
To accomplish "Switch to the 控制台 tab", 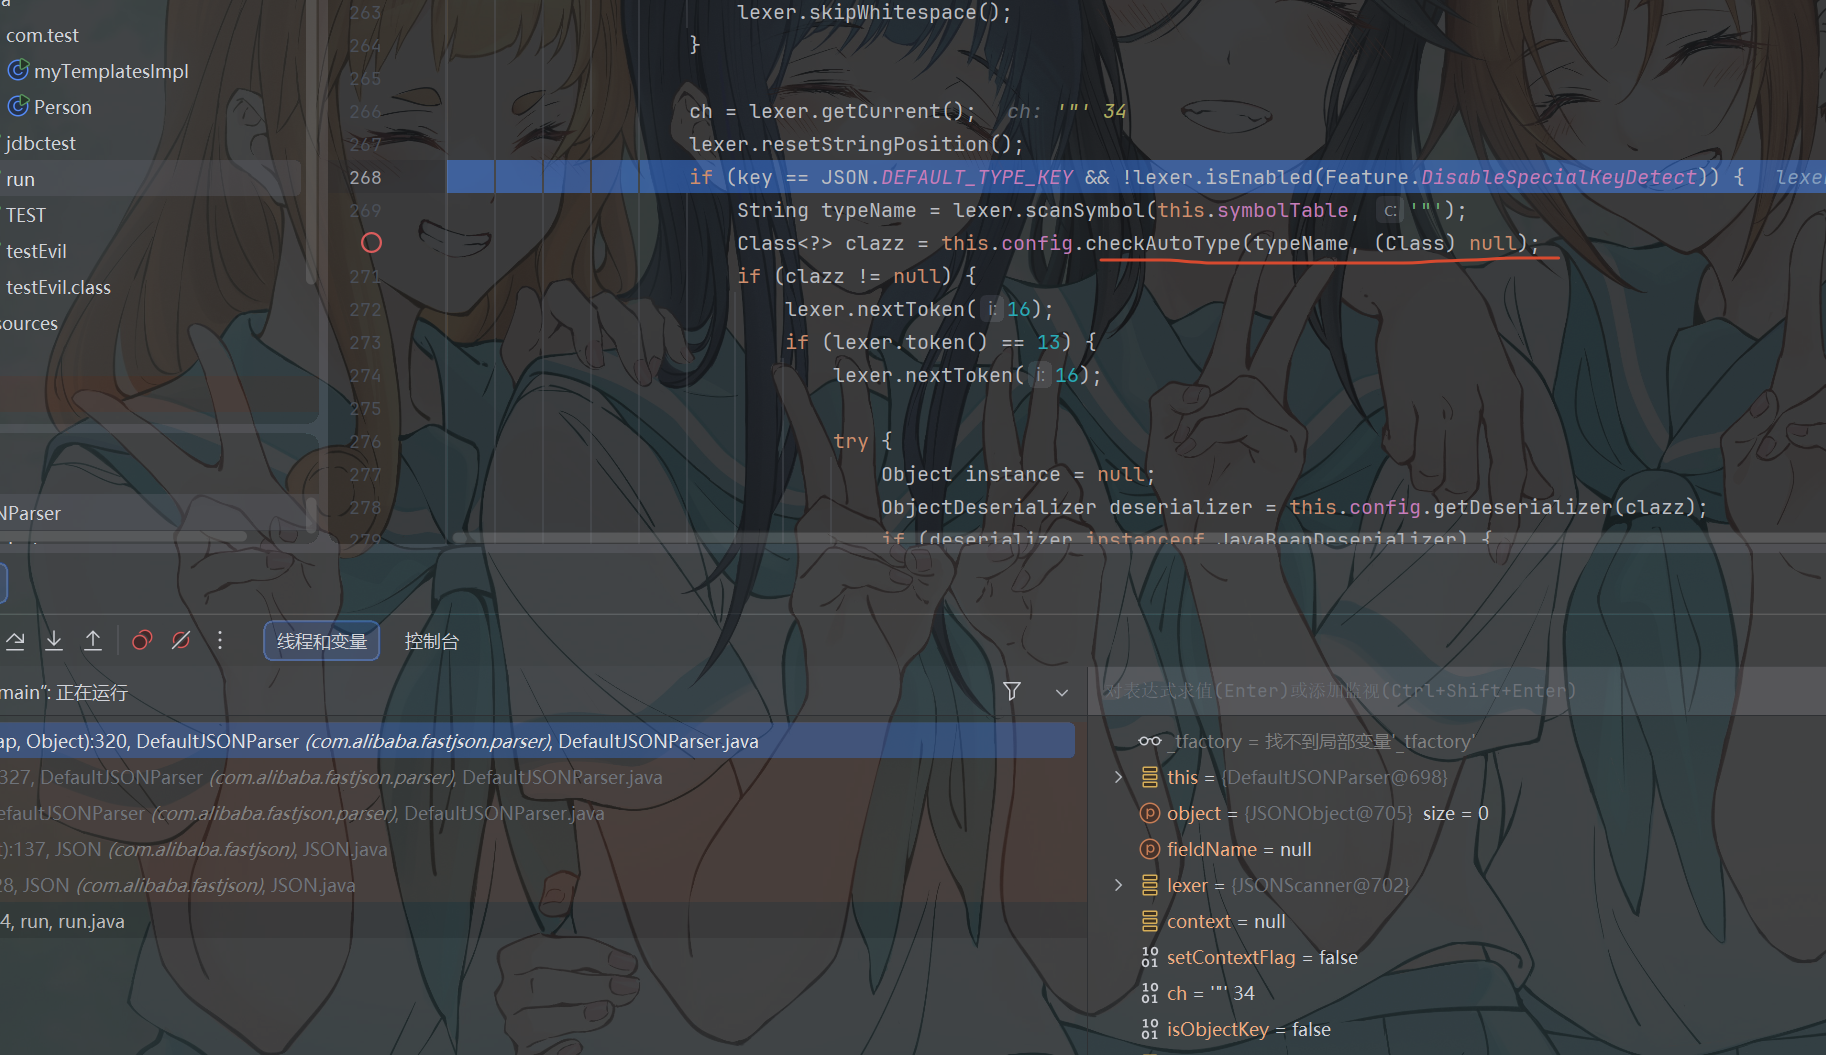I will pyautogui.click(x=432, y=641).
